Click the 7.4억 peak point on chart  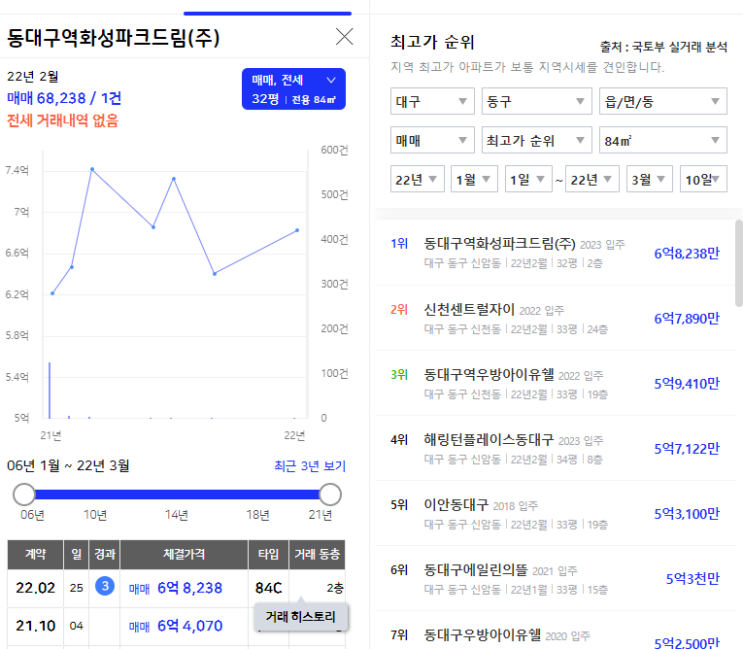coord(92,169)
